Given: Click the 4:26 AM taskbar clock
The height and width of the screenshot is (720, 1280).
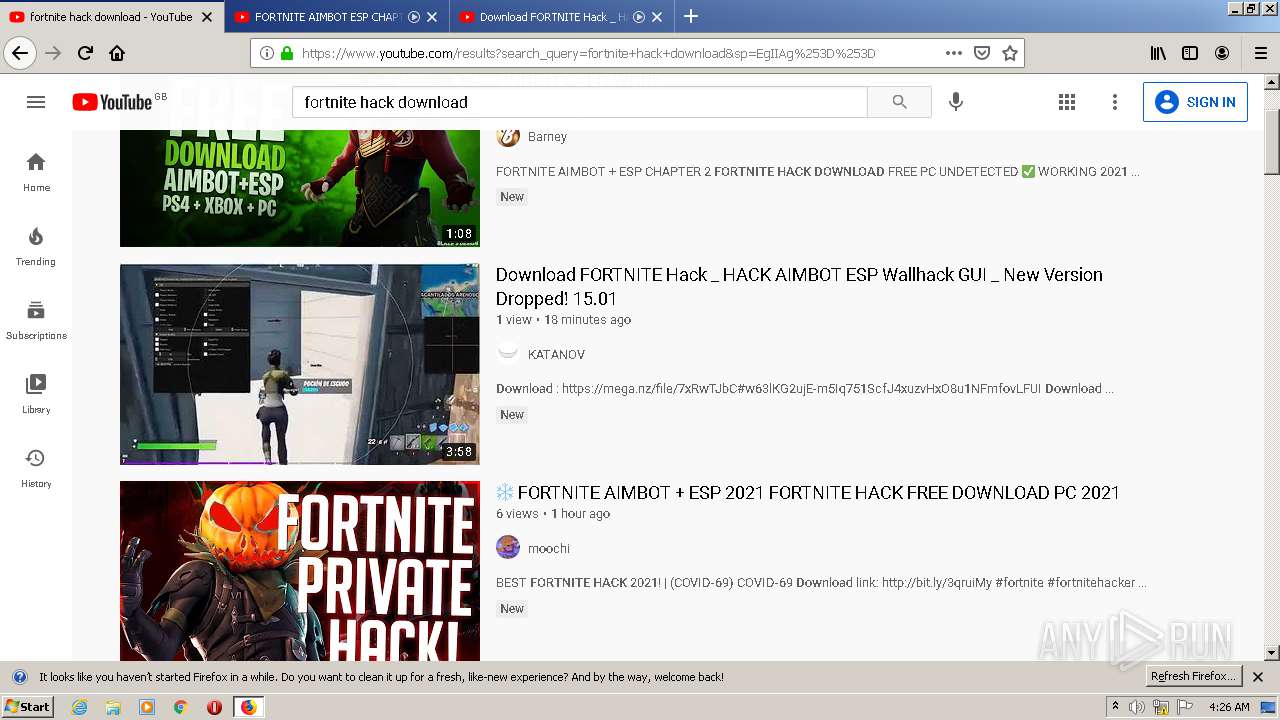Looking at the screenshot, I should (1228, 707).
